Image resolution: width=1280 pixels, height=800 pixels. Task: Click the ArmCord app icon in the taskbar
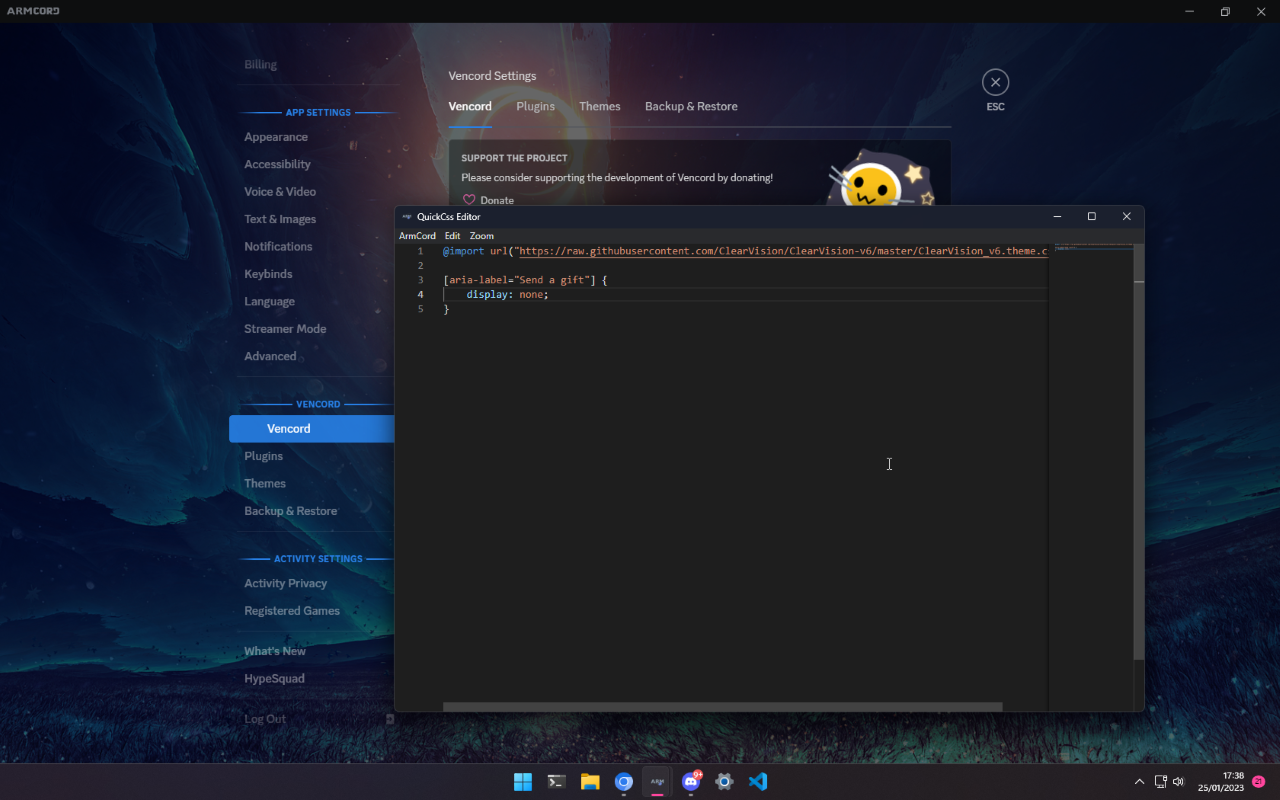click(657, 782)
